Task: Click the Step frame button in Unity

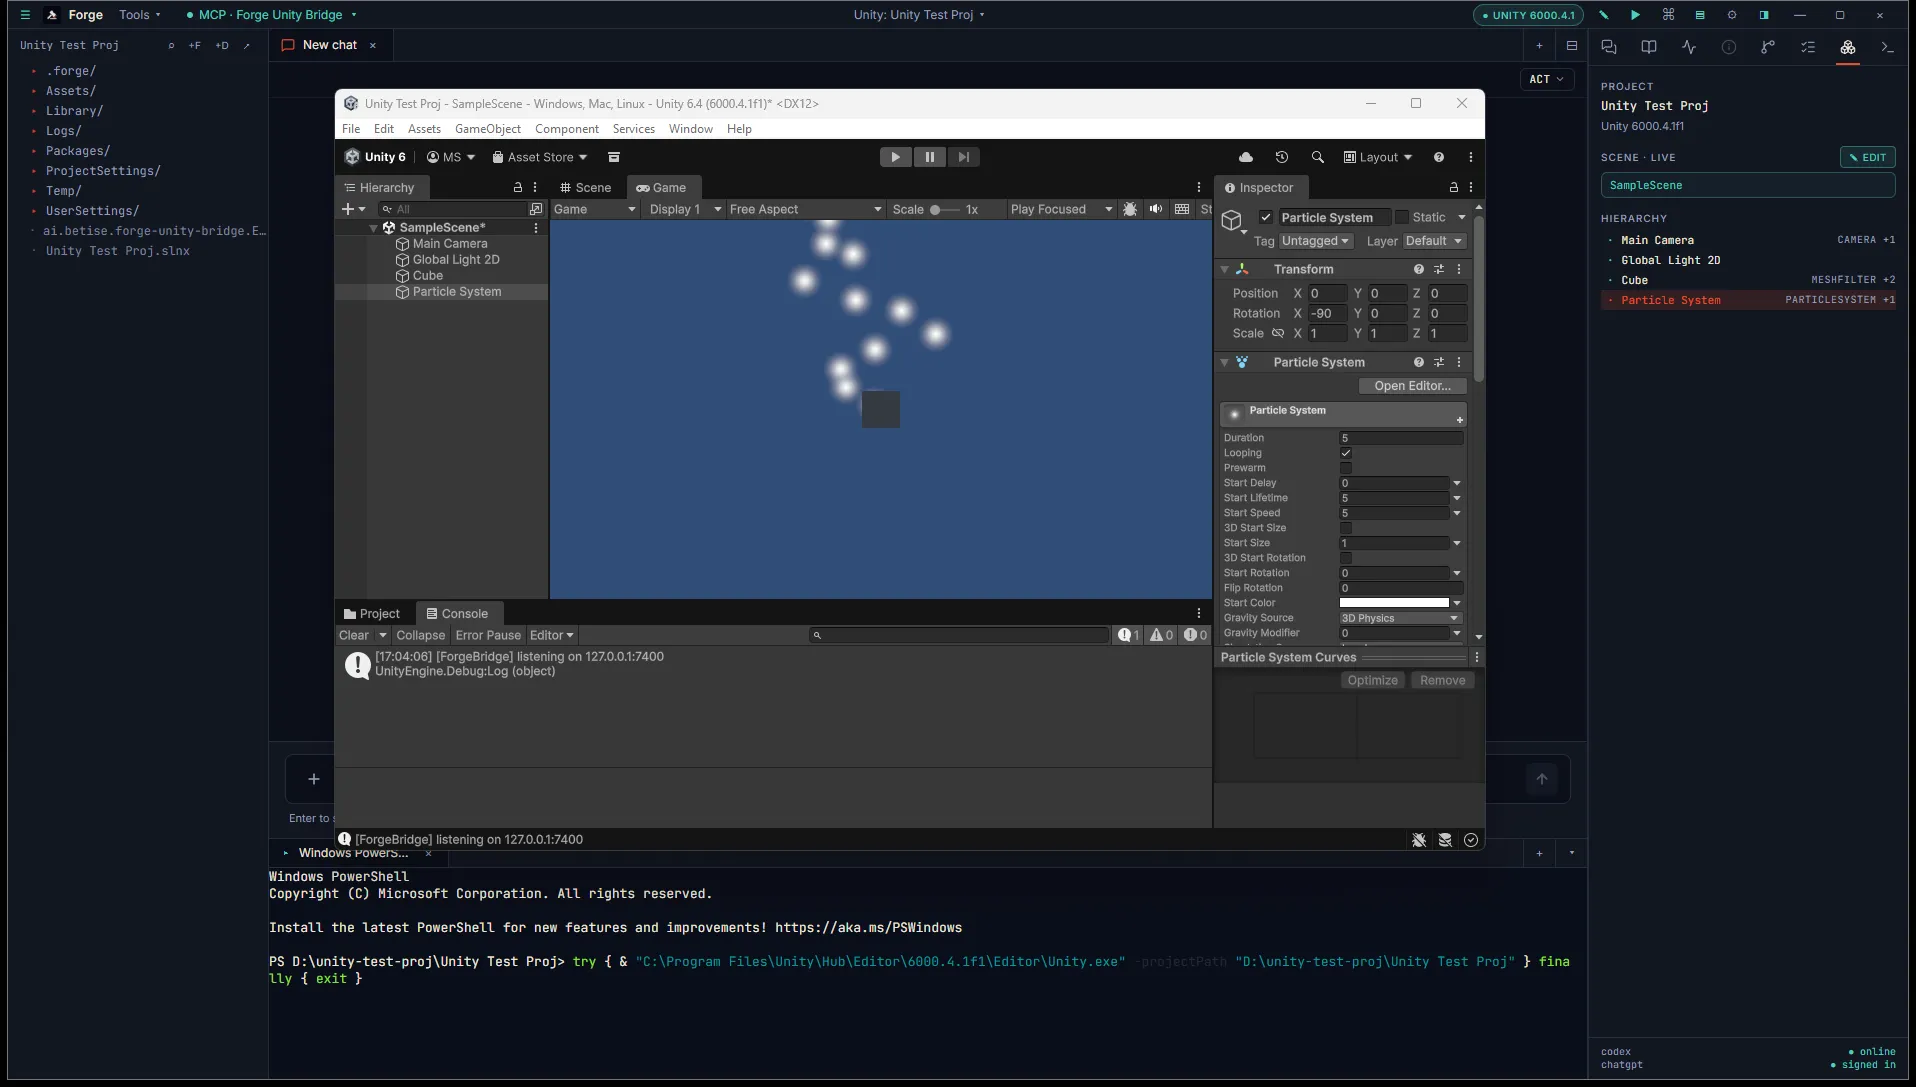Action: point(963,157)
